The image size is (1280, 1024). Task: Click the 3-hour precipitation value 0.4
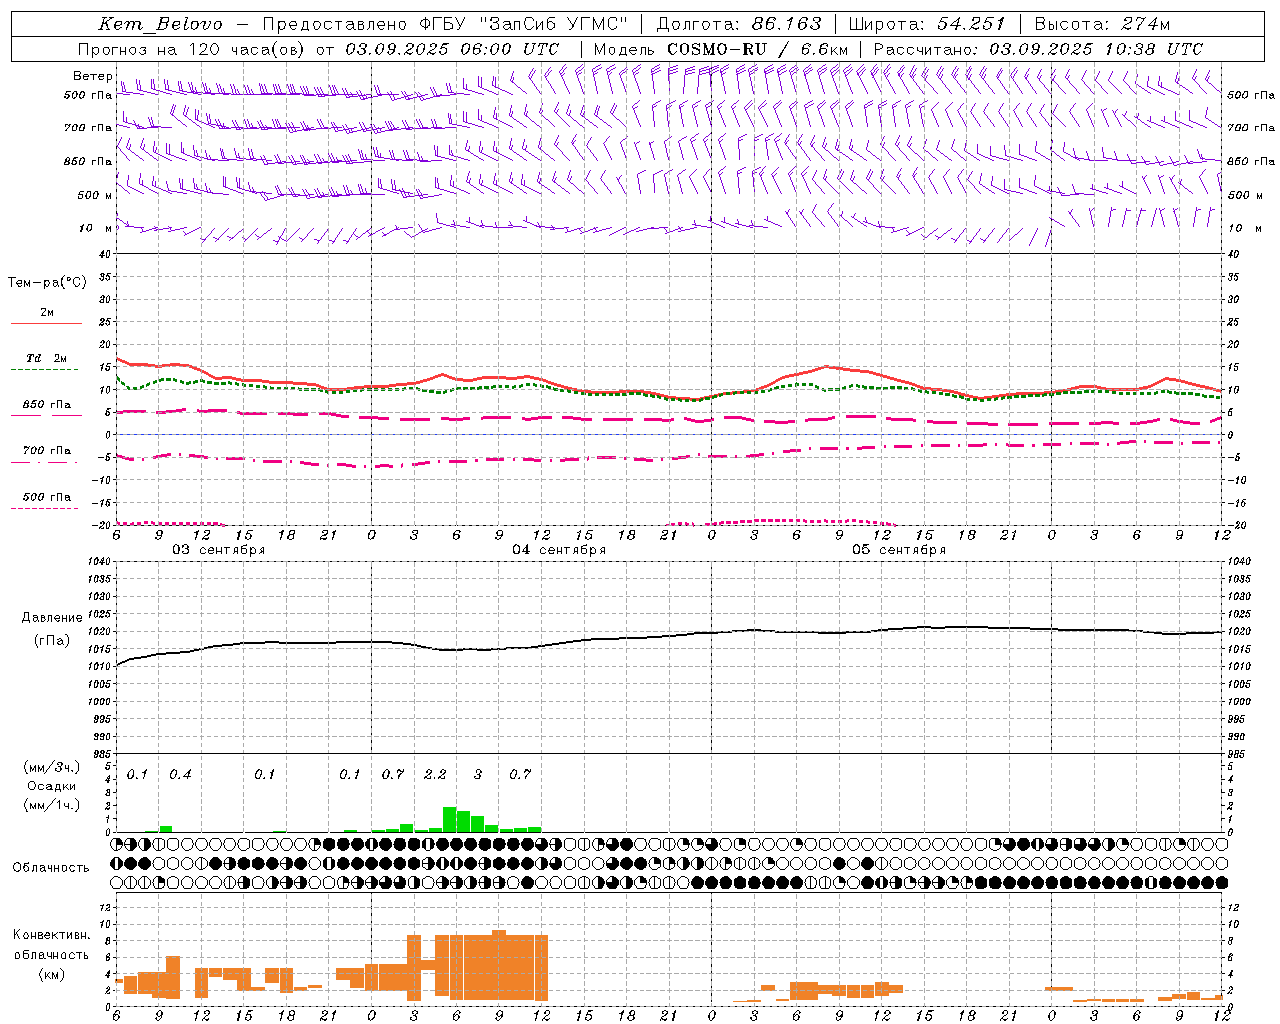180,775
